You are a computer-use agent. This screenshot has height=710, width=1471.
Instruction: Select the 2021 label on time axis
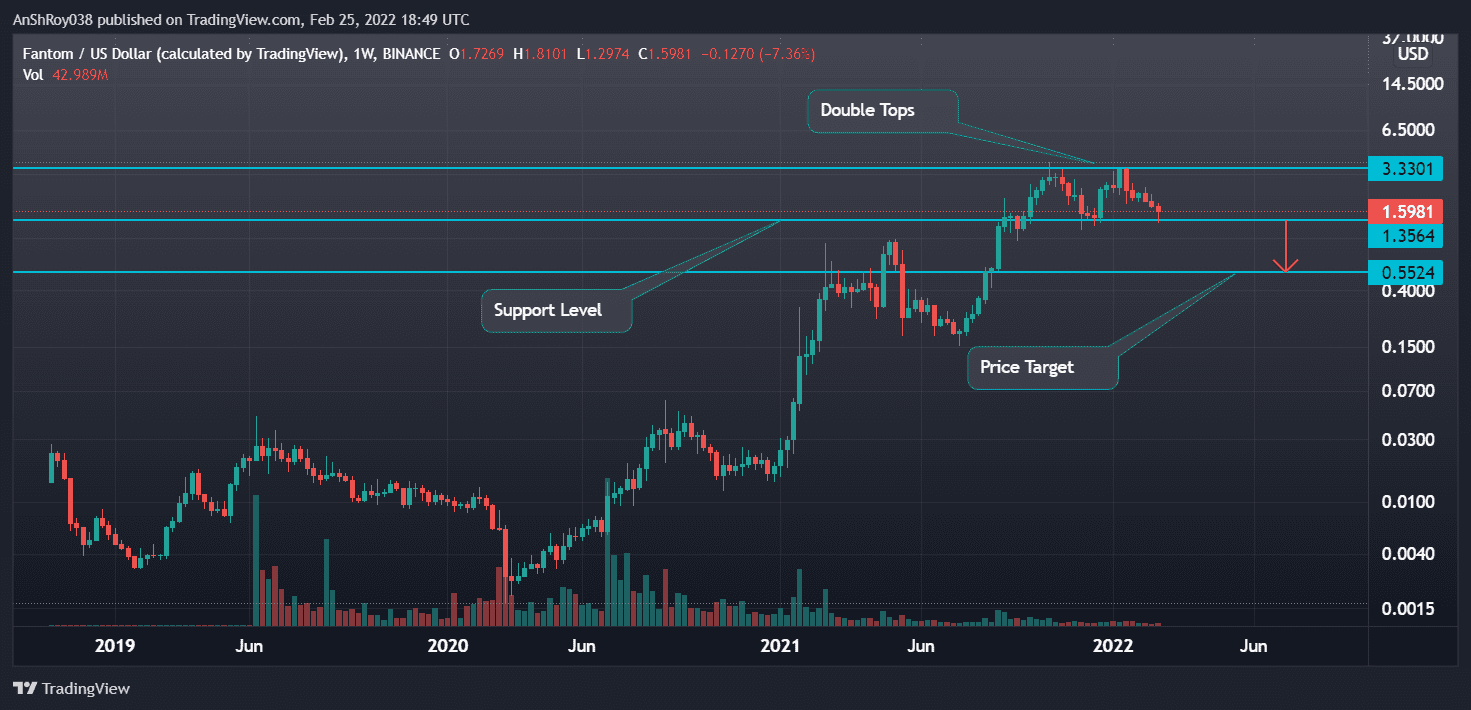point(781,646)
